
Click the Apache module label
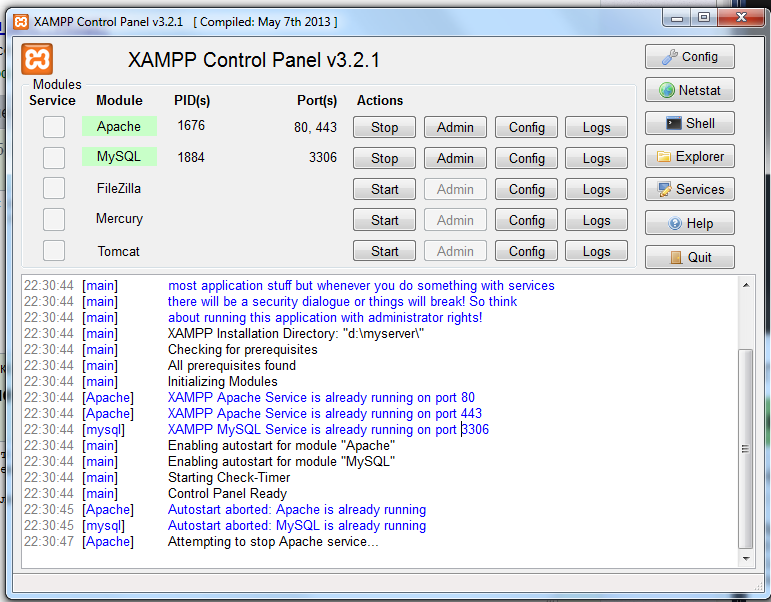119,126
